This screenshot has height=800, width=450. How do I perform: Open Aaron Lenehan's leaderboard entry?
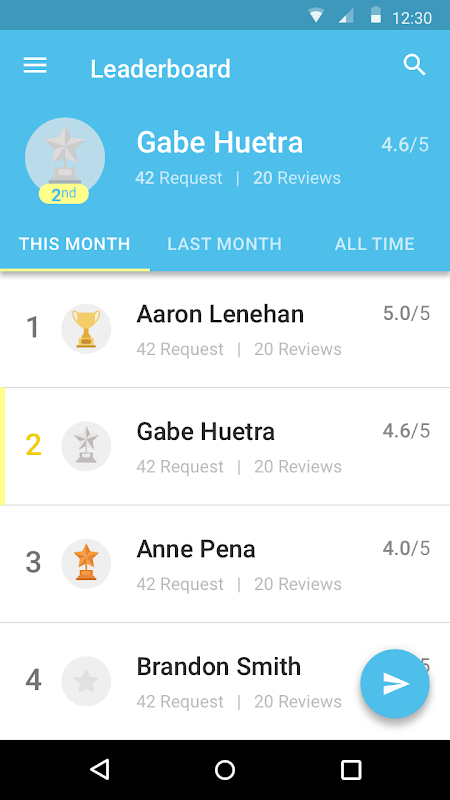(225, 329)
